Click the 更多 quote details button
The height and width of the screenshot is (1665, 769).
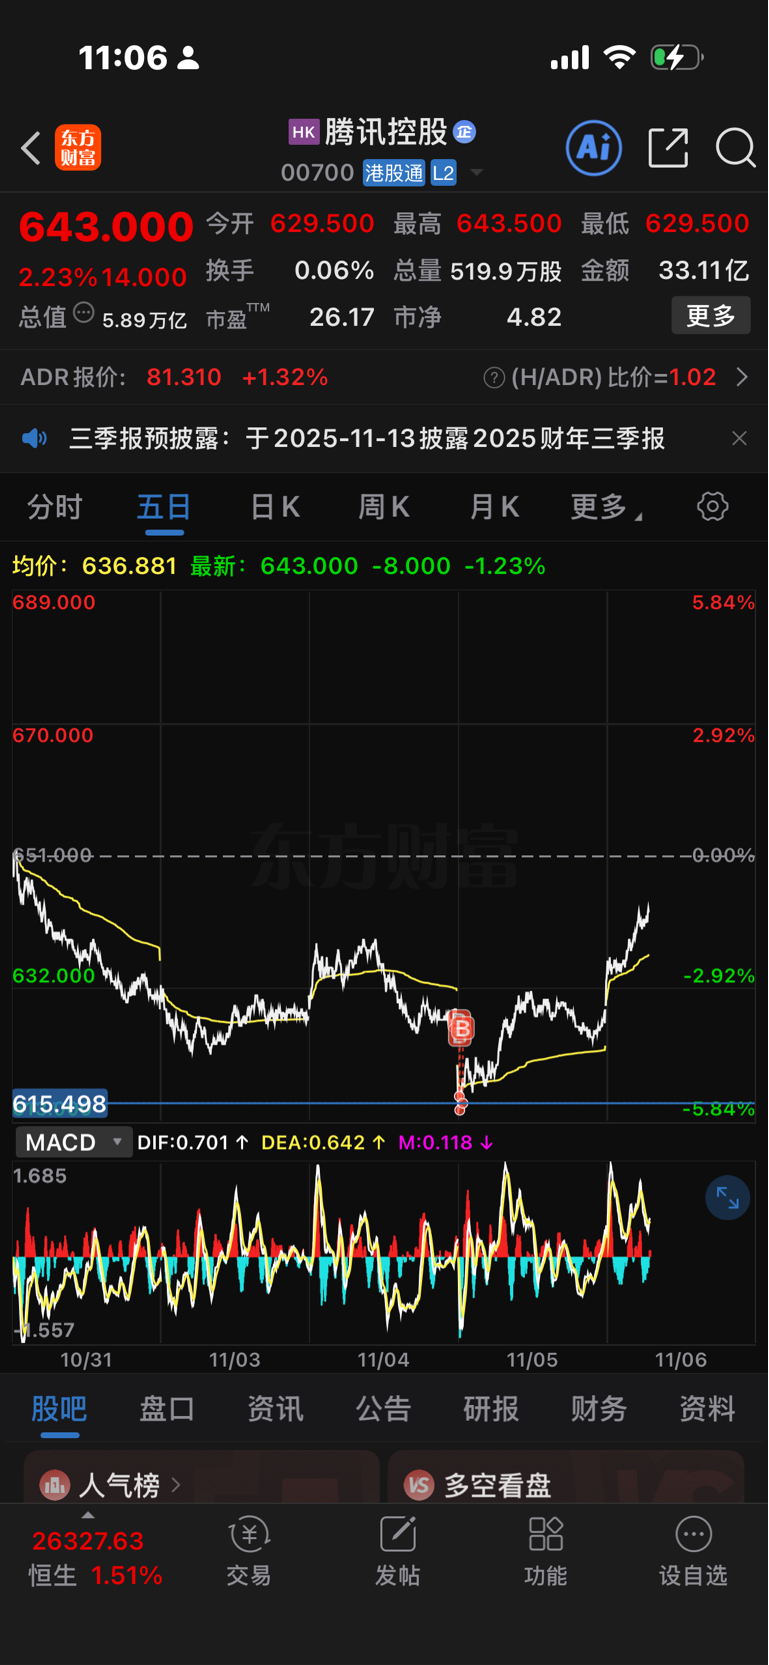(710, 316)
